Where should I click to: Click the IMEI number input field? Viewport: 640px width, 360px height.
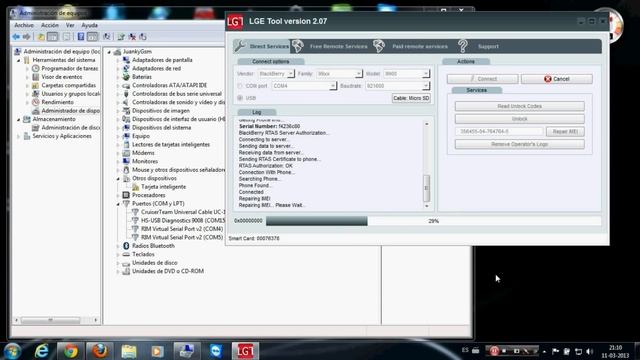click(499, 131)
